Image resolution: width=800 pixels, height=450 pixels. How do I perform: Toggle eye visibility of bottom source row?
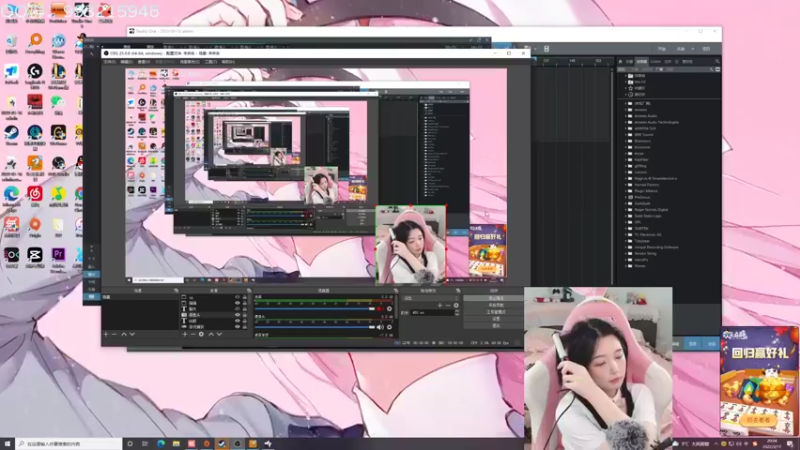237,327
